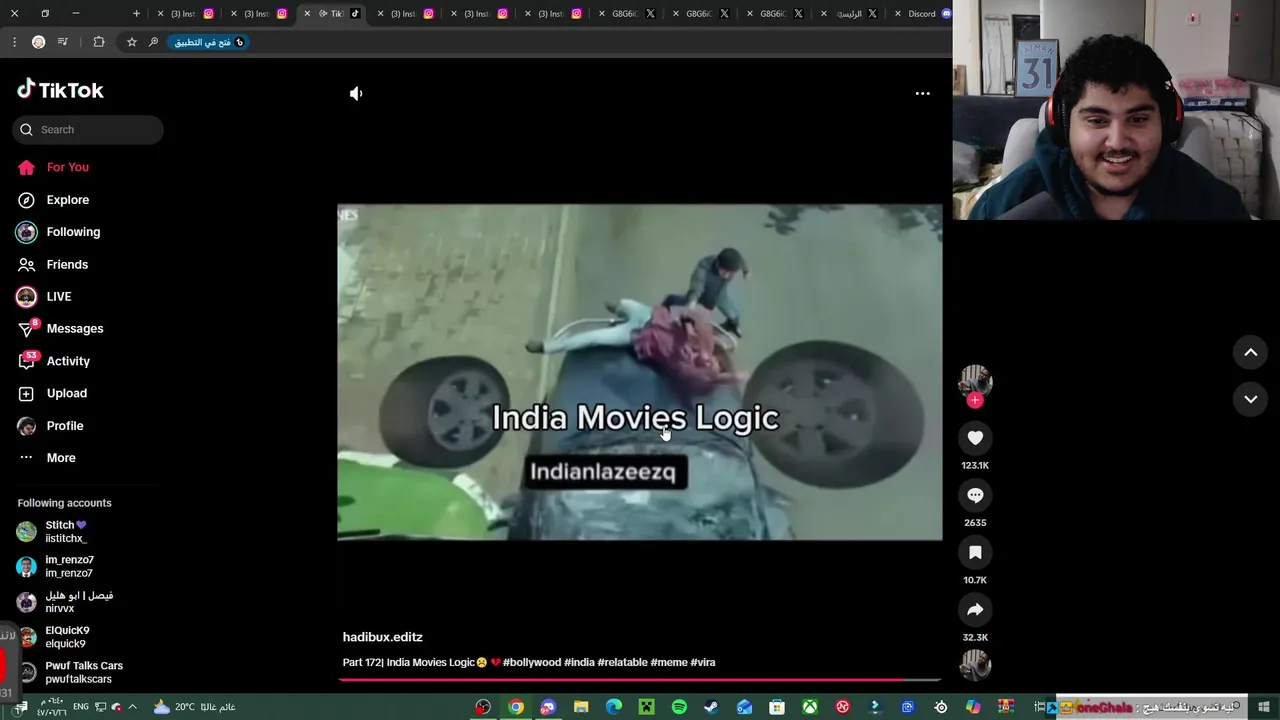Open a new browser tab with the plus button
This screenshot has width=1280, height=720.
point(136,14)
